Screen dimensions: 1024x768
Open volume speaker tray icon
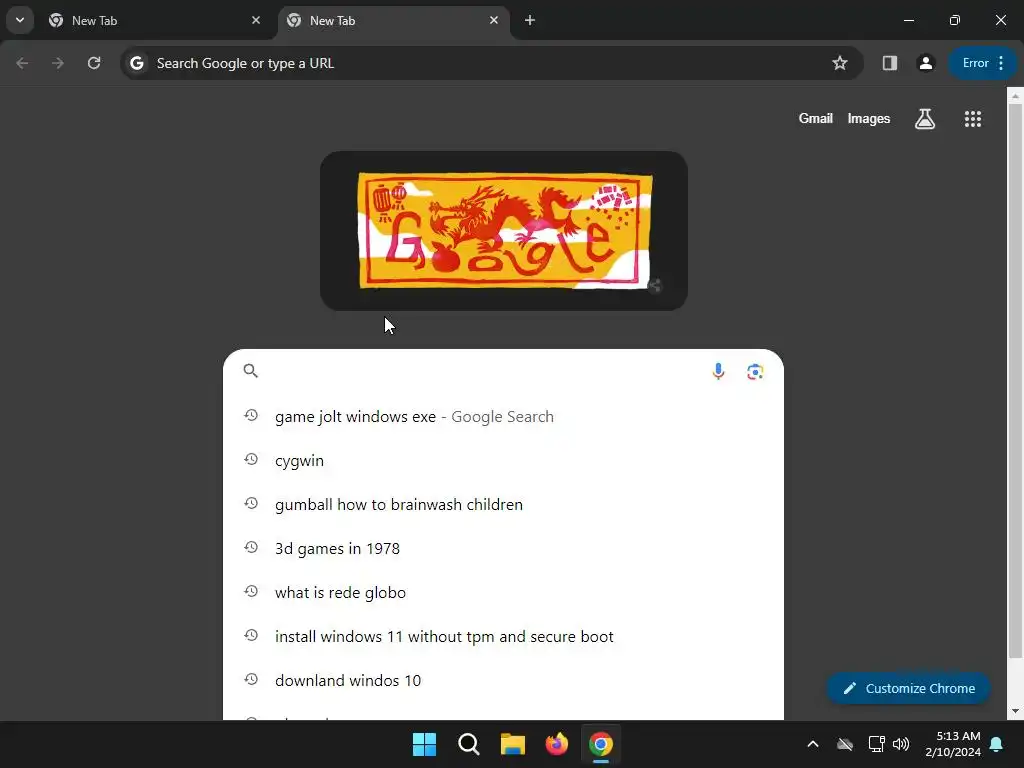click(901, 744)
